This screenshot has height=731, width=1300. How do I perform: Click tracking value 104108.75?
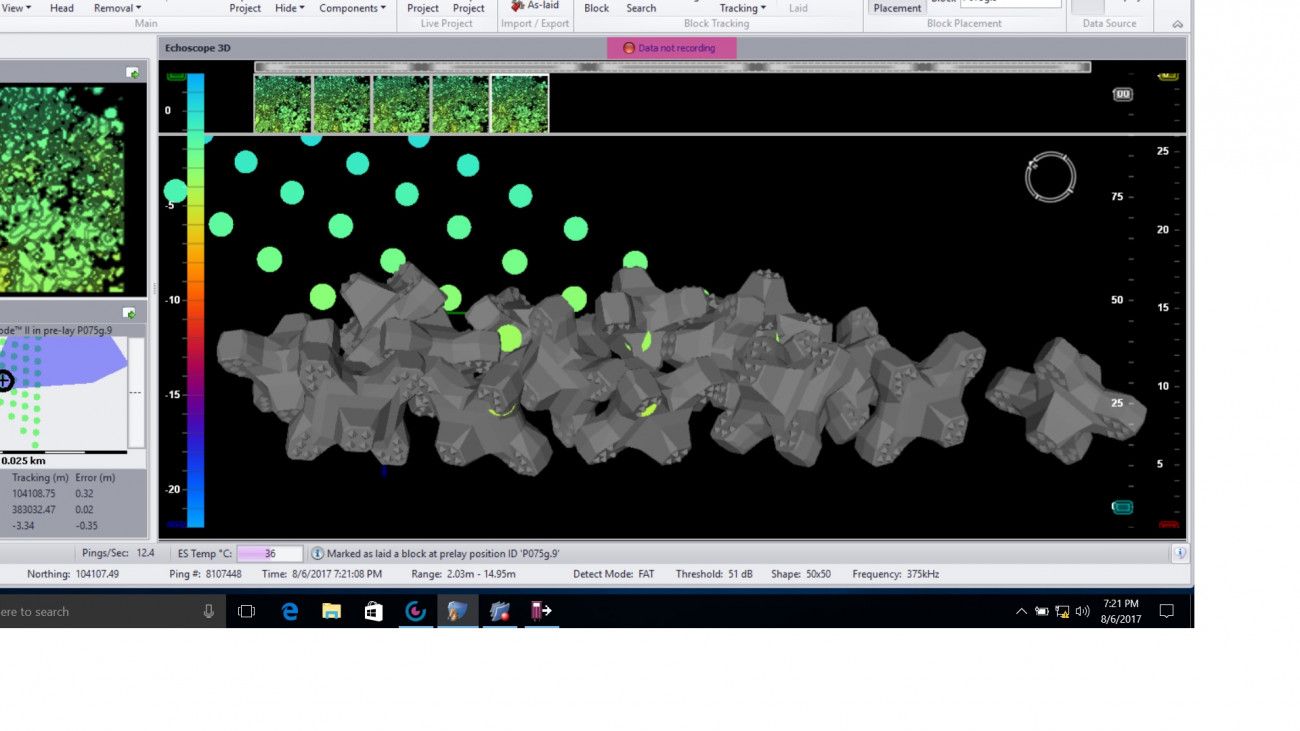34,494
